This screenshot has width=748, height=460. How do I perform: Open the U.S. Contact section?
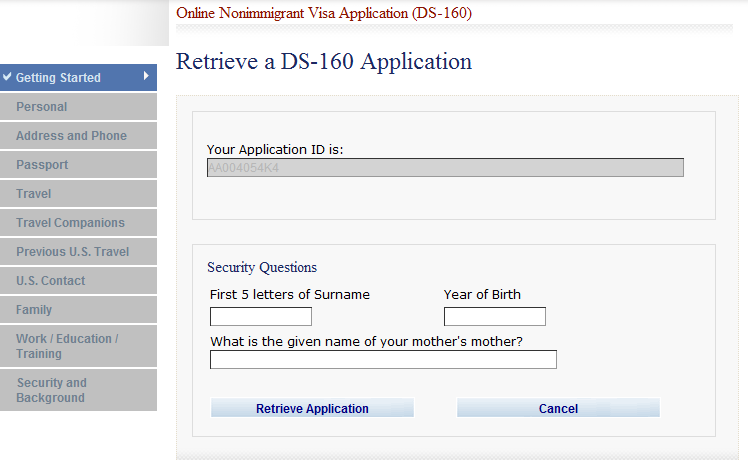(50, 281)
